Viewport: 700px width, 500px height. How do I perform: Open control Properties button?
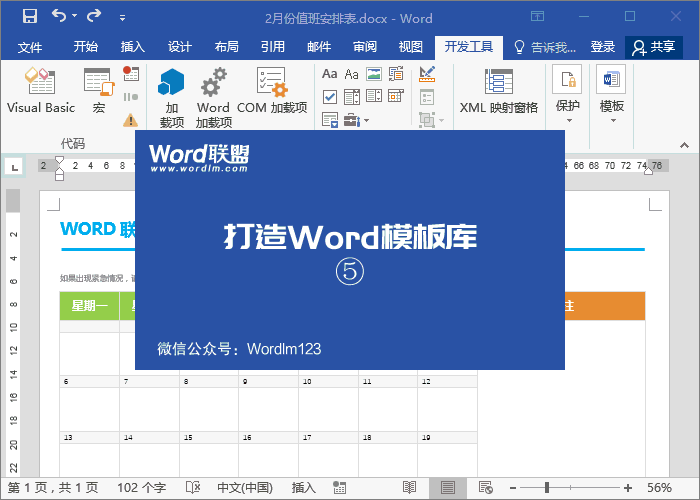pos(427,97)
